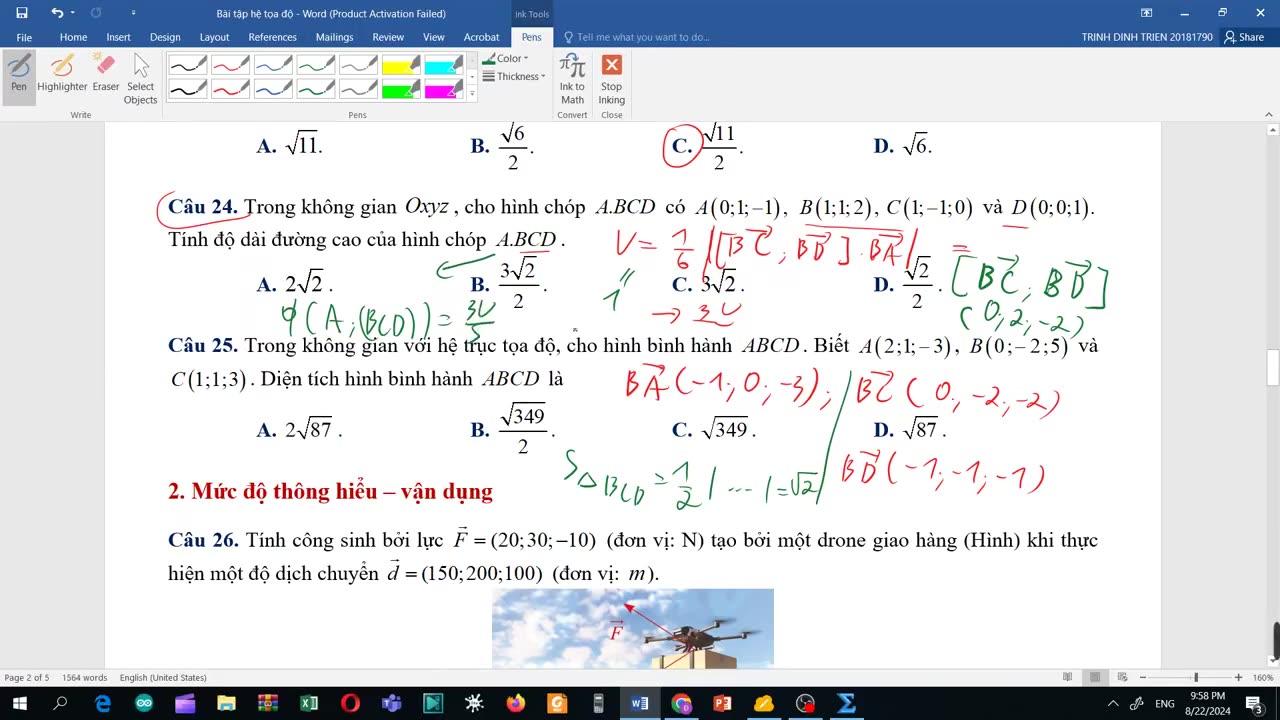This screenshot has width=1280, height=720.
Task: Switch to the Insert tab
Action: coord(118,37)
